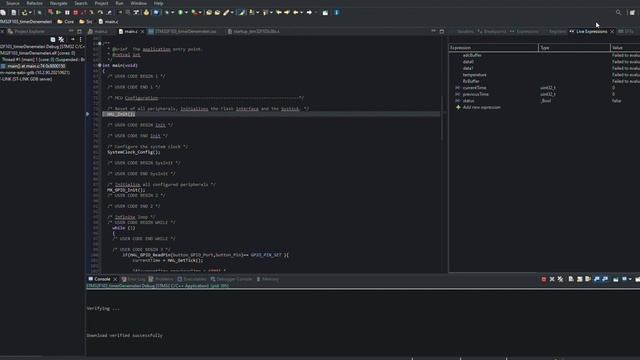The width and height of the screenshot is (640, 360).
Task: Open dropdown next to back navigation arrow
Action: click(x=302, y=13)
